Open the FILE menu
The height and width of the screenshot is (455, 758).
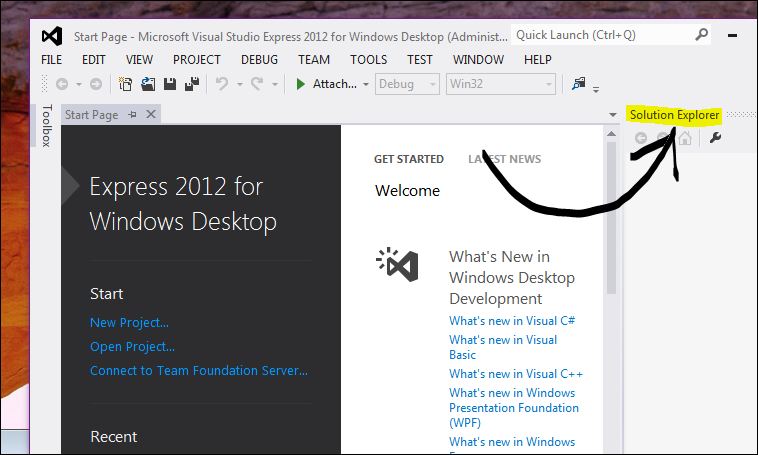click(x=51, y=60)
